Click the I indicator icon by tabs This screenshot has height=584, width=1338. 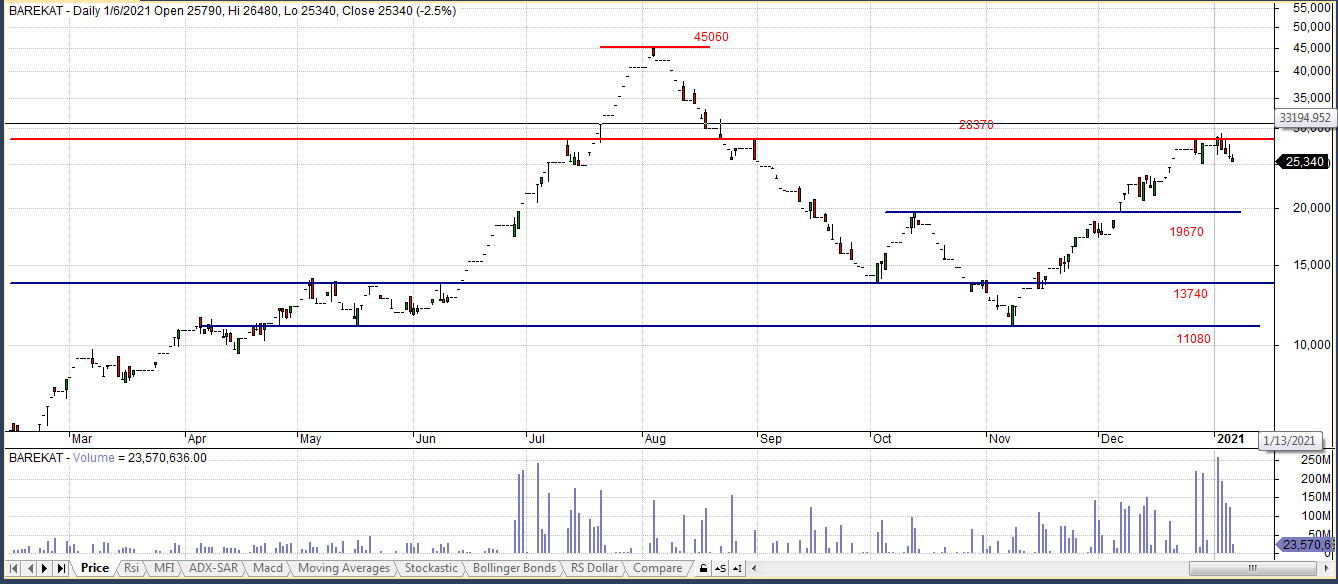tap(738, 568)
